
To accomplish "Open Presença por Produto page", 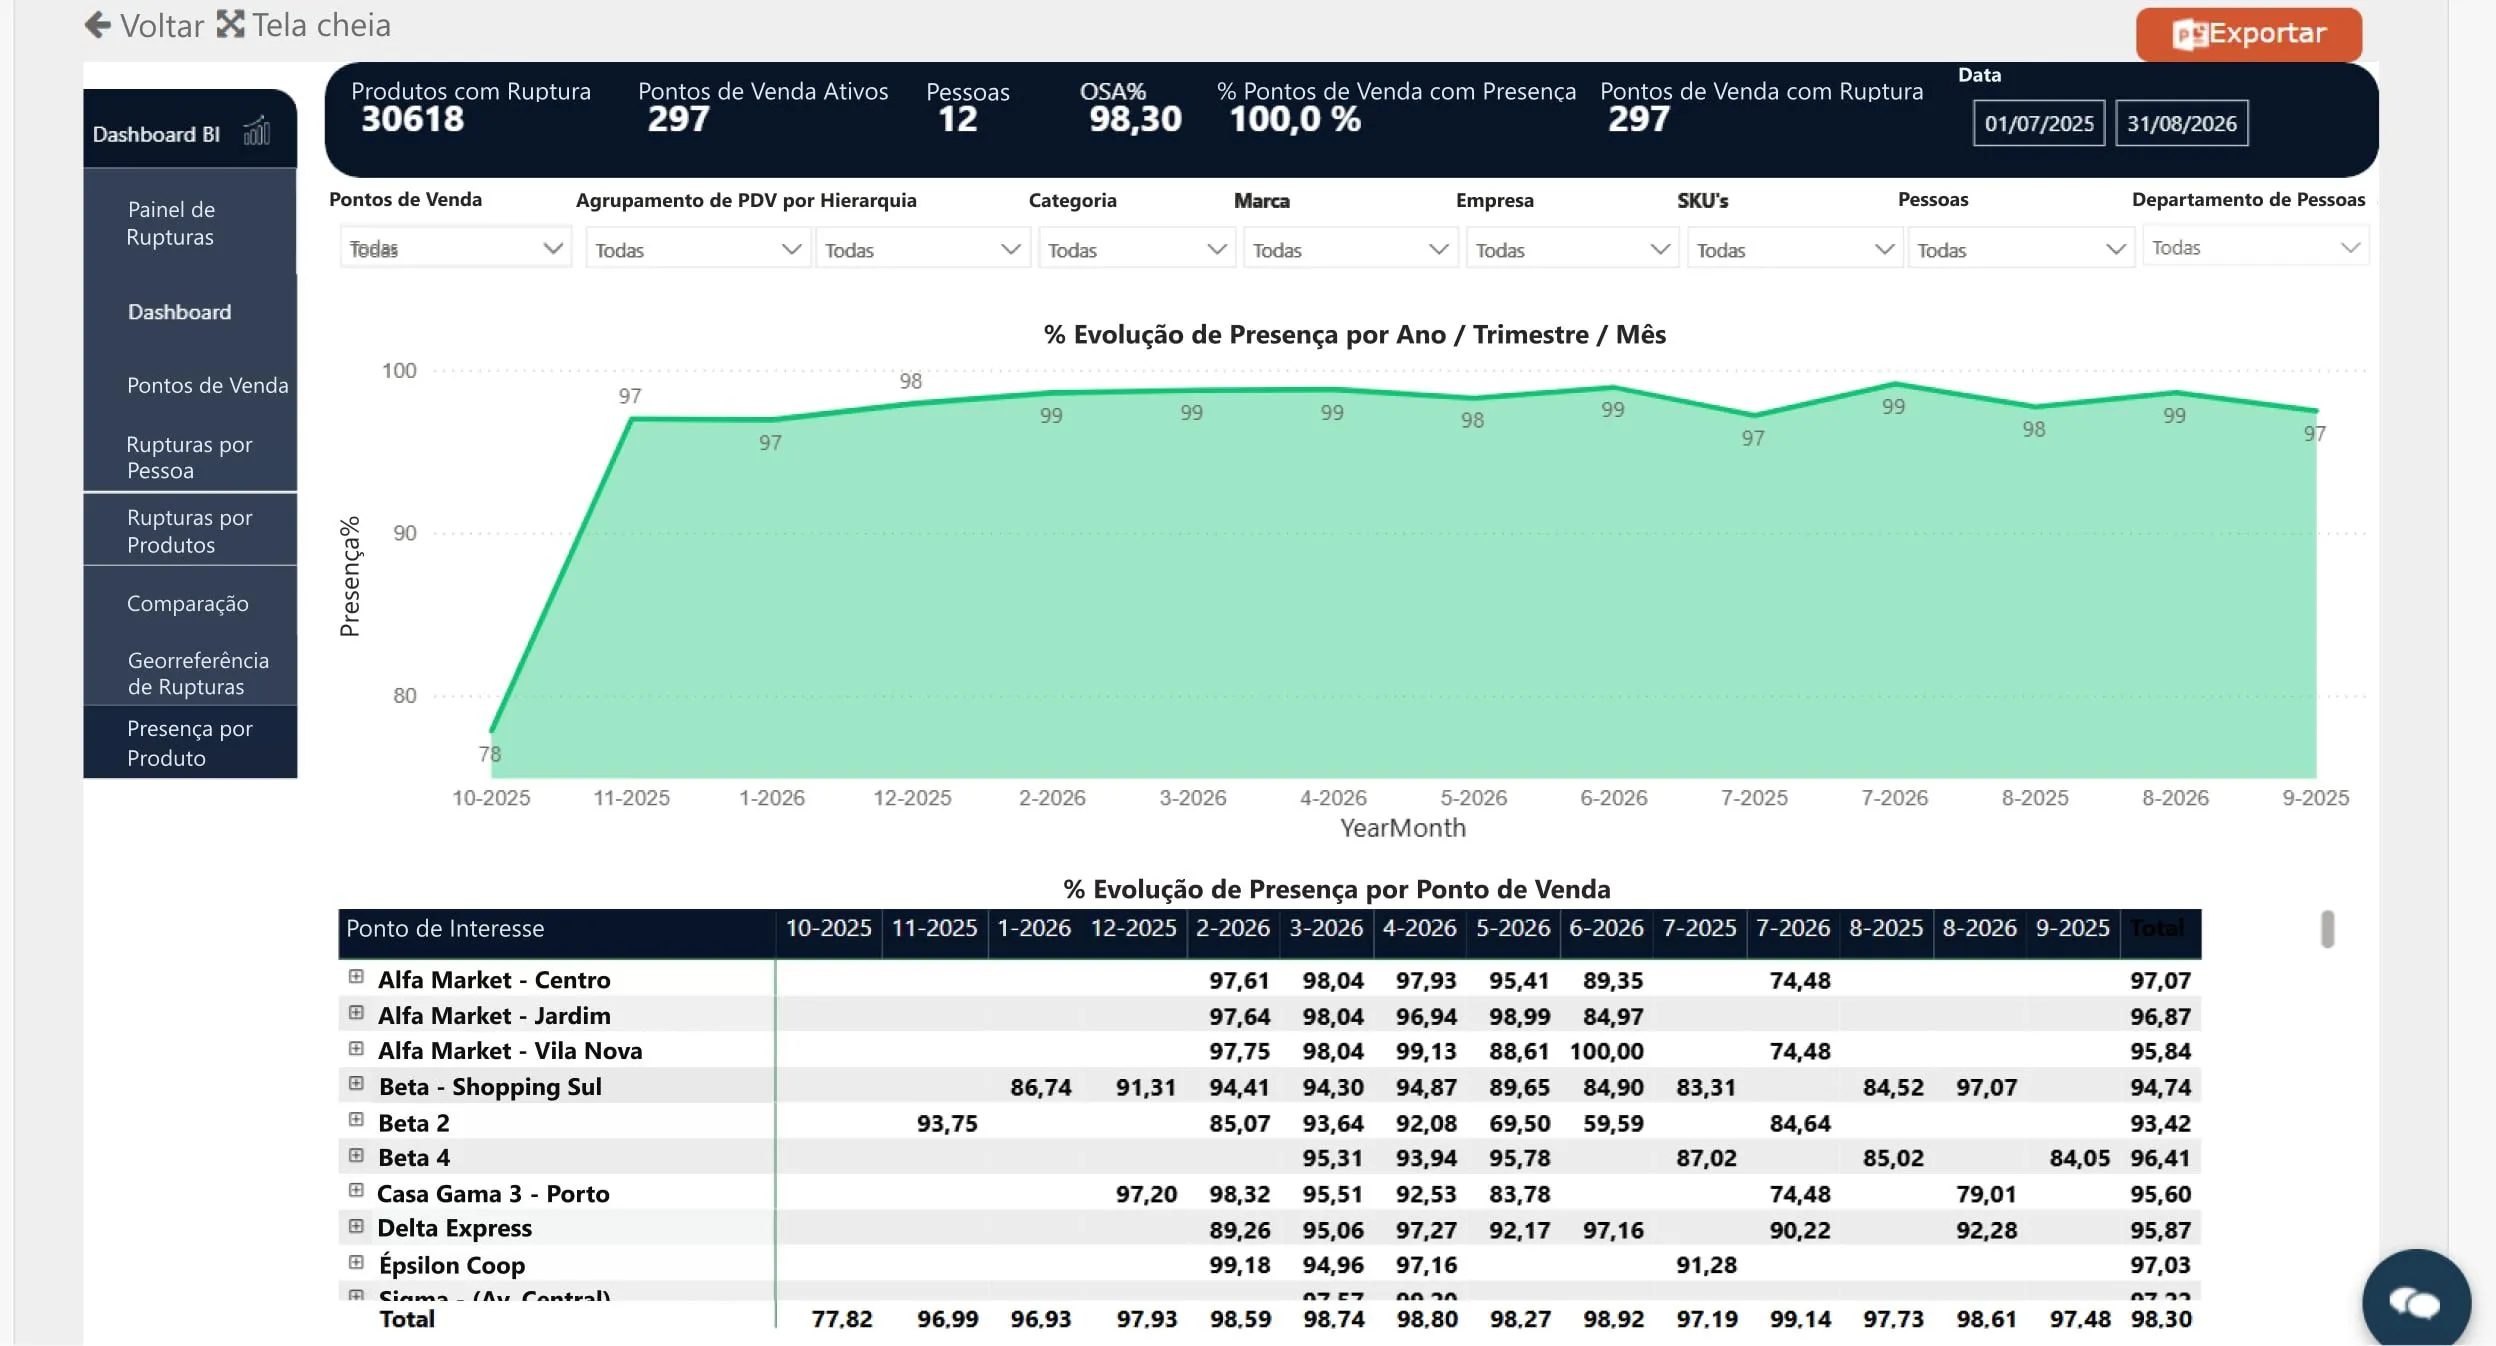I will 190,743.
